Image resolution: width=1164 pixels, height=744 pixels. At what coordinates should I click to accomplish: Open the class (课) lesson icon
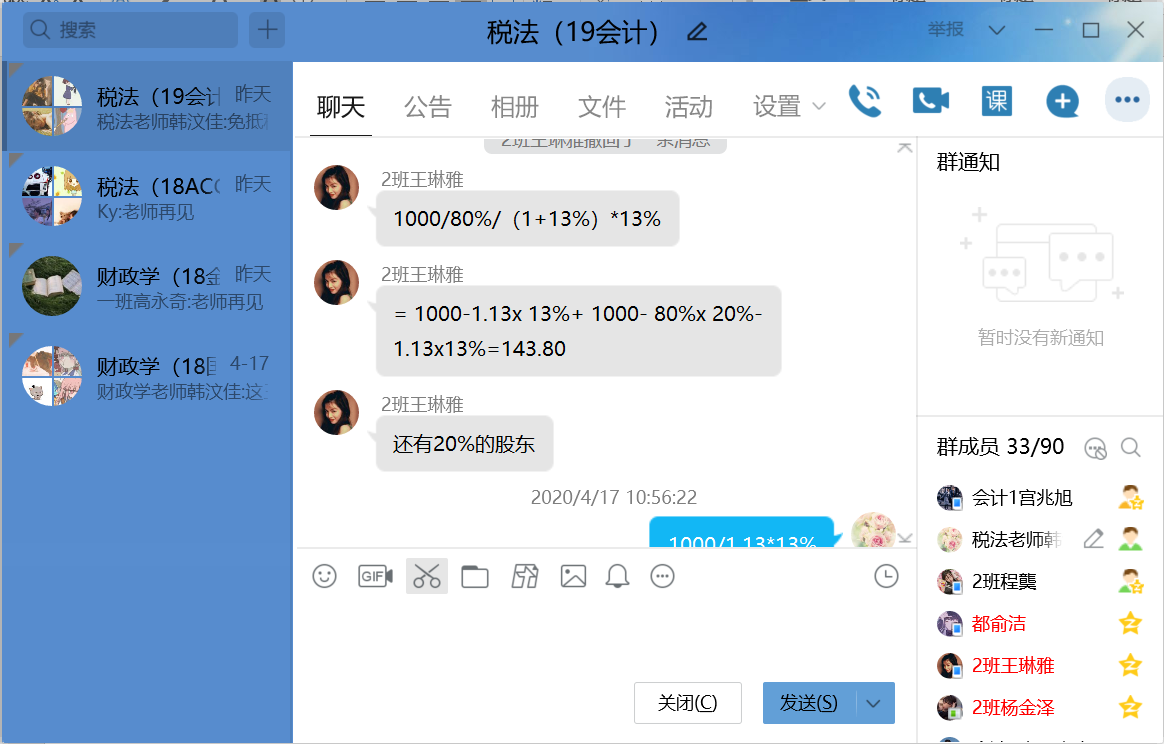996,101
